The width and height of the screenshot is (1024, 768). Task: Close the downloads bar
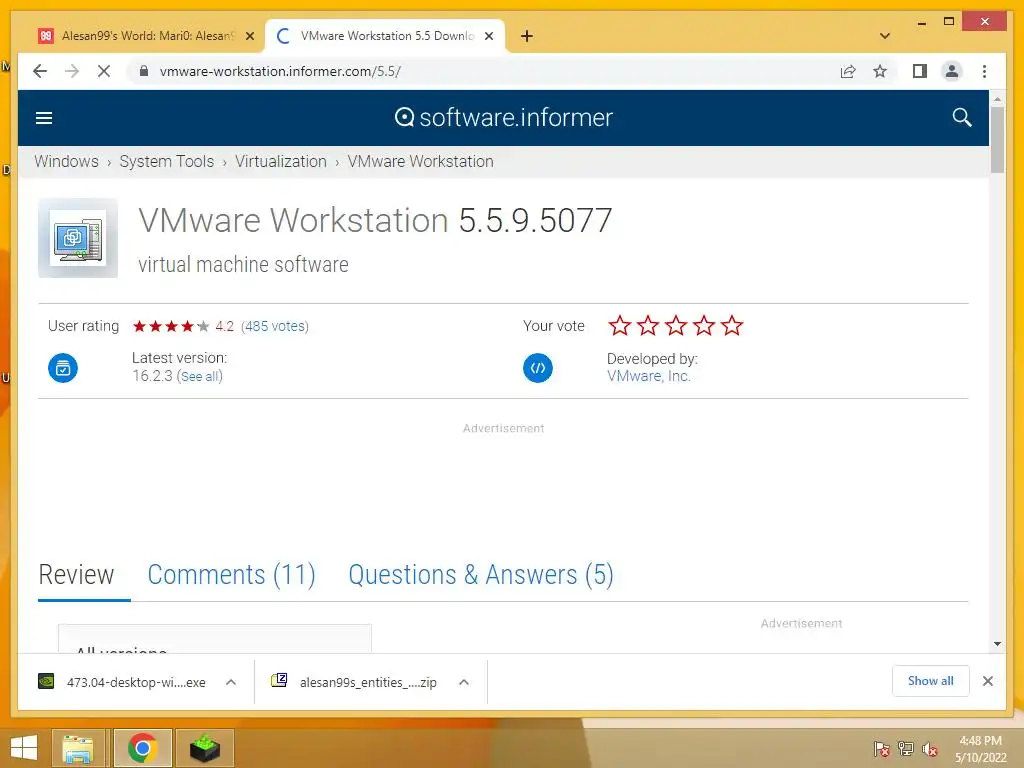point(987,681)
